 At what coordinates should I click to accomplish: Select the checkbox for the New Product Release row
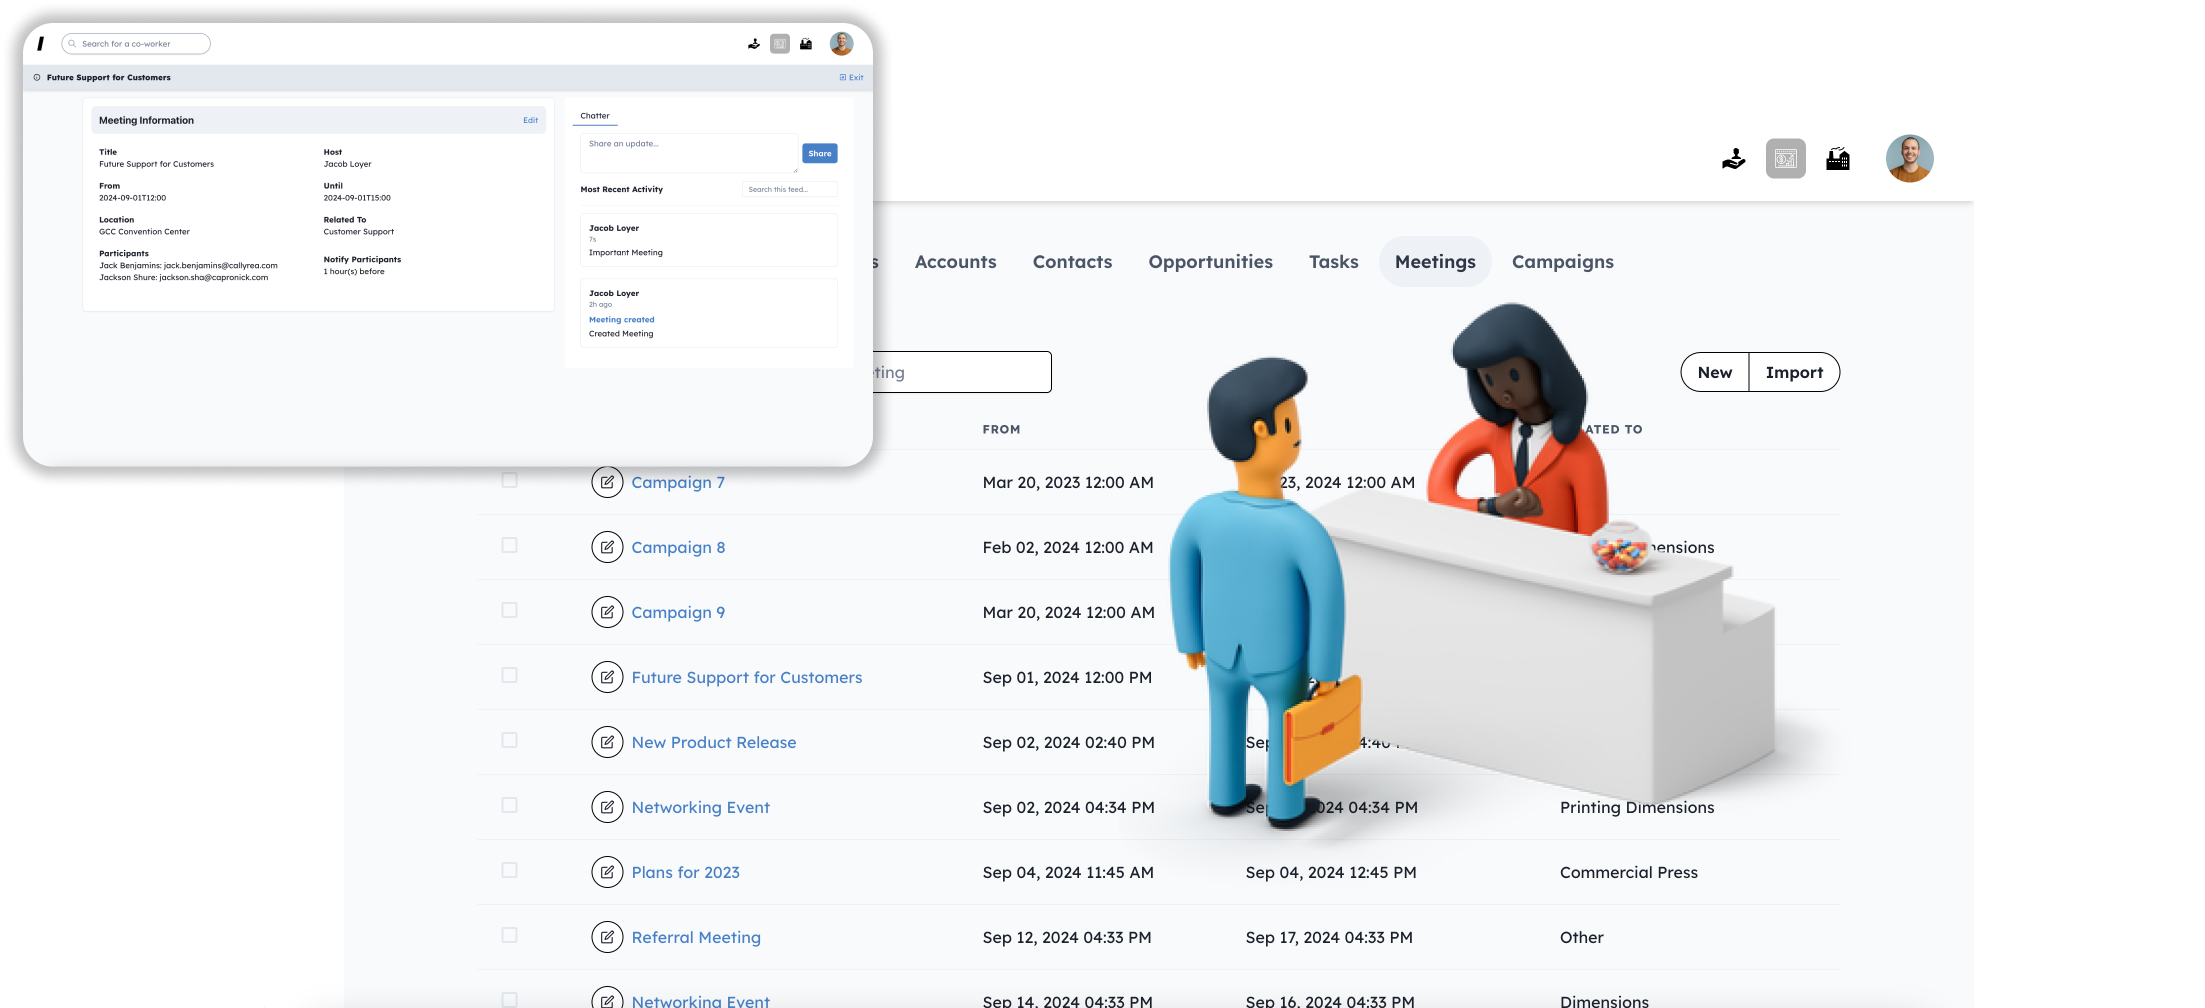coord(509,741)
